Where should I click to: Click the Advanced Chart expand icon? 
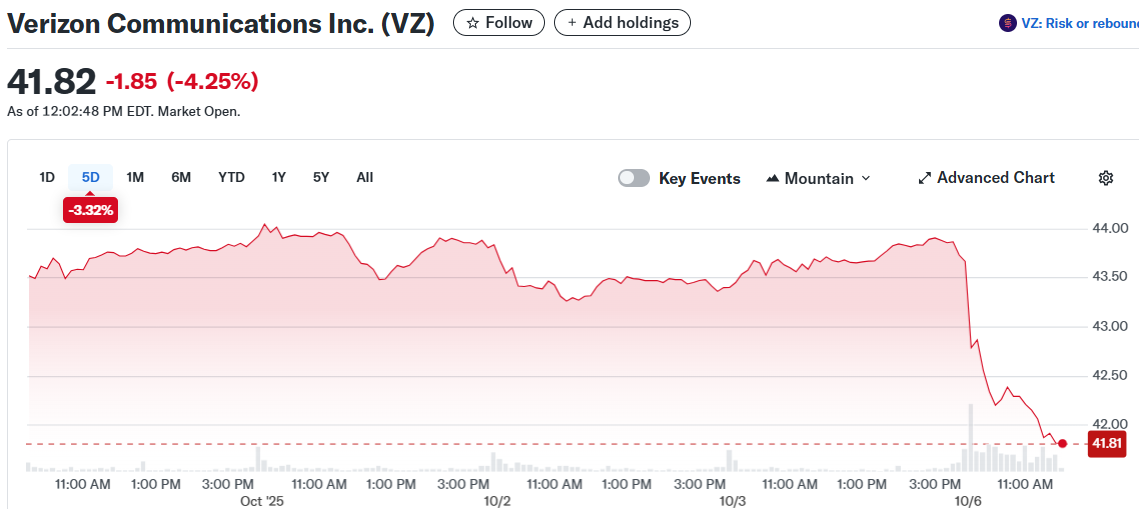(x=925, y=178)
